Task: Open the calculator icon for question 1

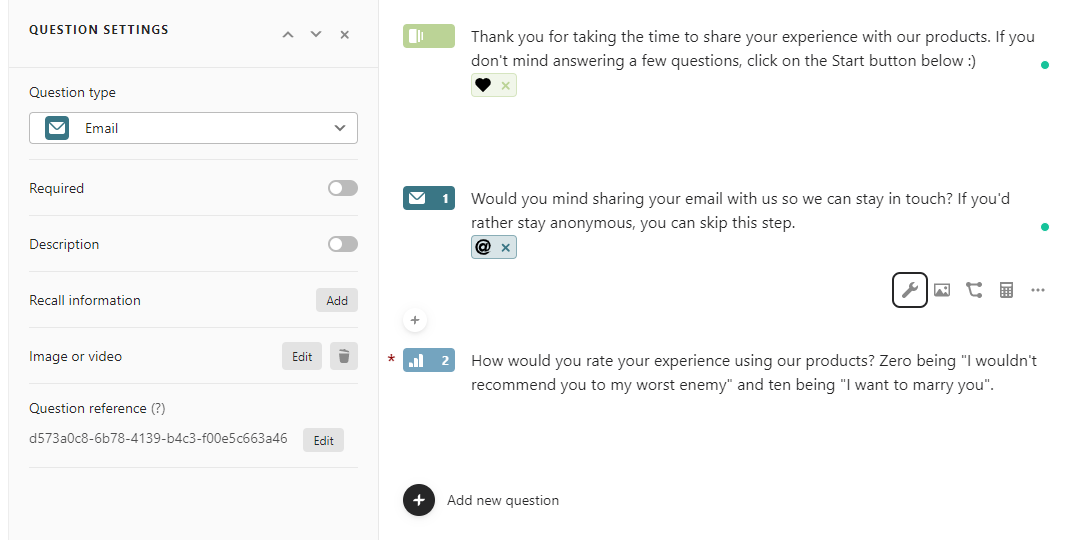Action: [x=1006, y=290]
